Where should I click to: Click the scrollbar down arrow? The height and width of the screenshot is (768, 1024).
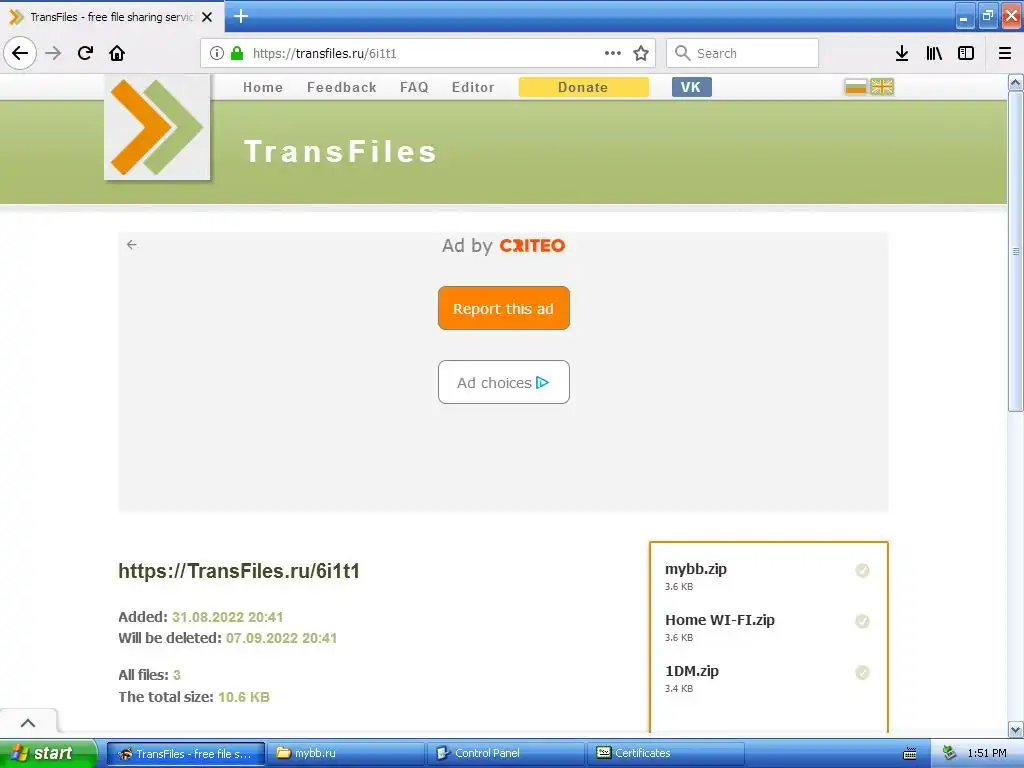coord(1016,729)
